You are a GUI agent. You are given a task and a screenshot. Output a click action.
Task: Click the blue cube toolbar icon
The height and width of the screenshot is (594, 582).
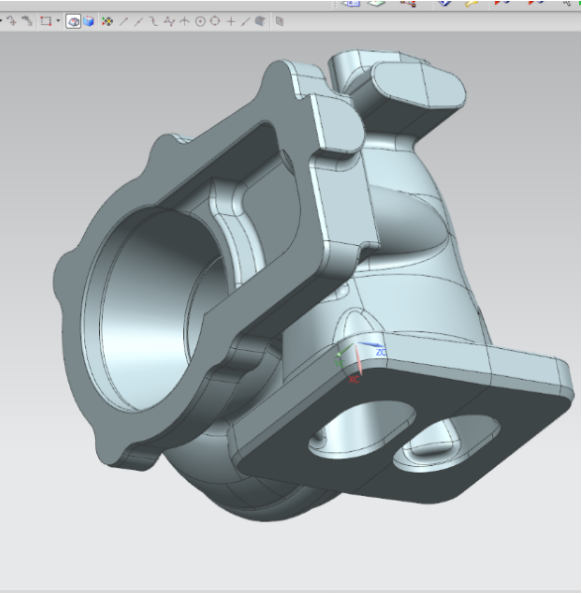click(89, 21)
